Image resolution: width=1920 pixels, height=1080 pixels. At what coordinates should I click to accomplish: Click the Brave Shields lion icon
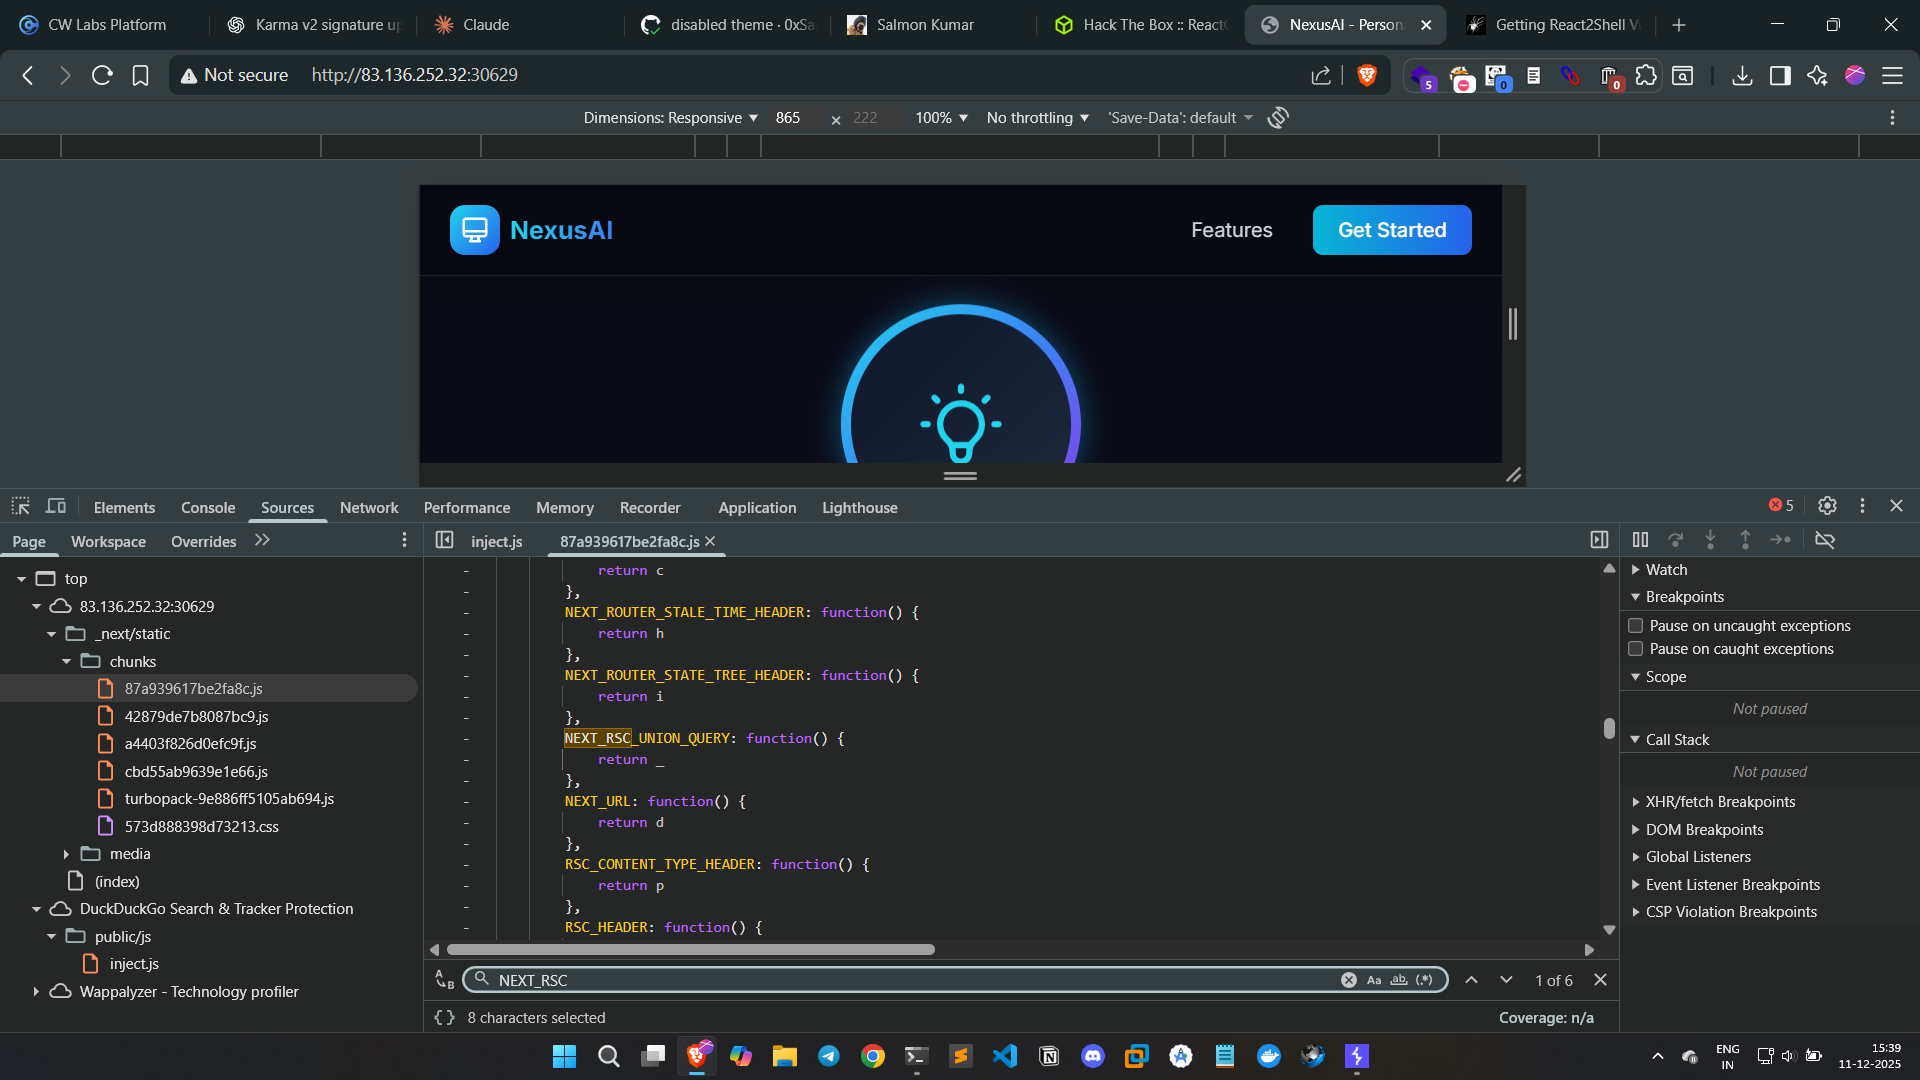[x=1367, y=75]
